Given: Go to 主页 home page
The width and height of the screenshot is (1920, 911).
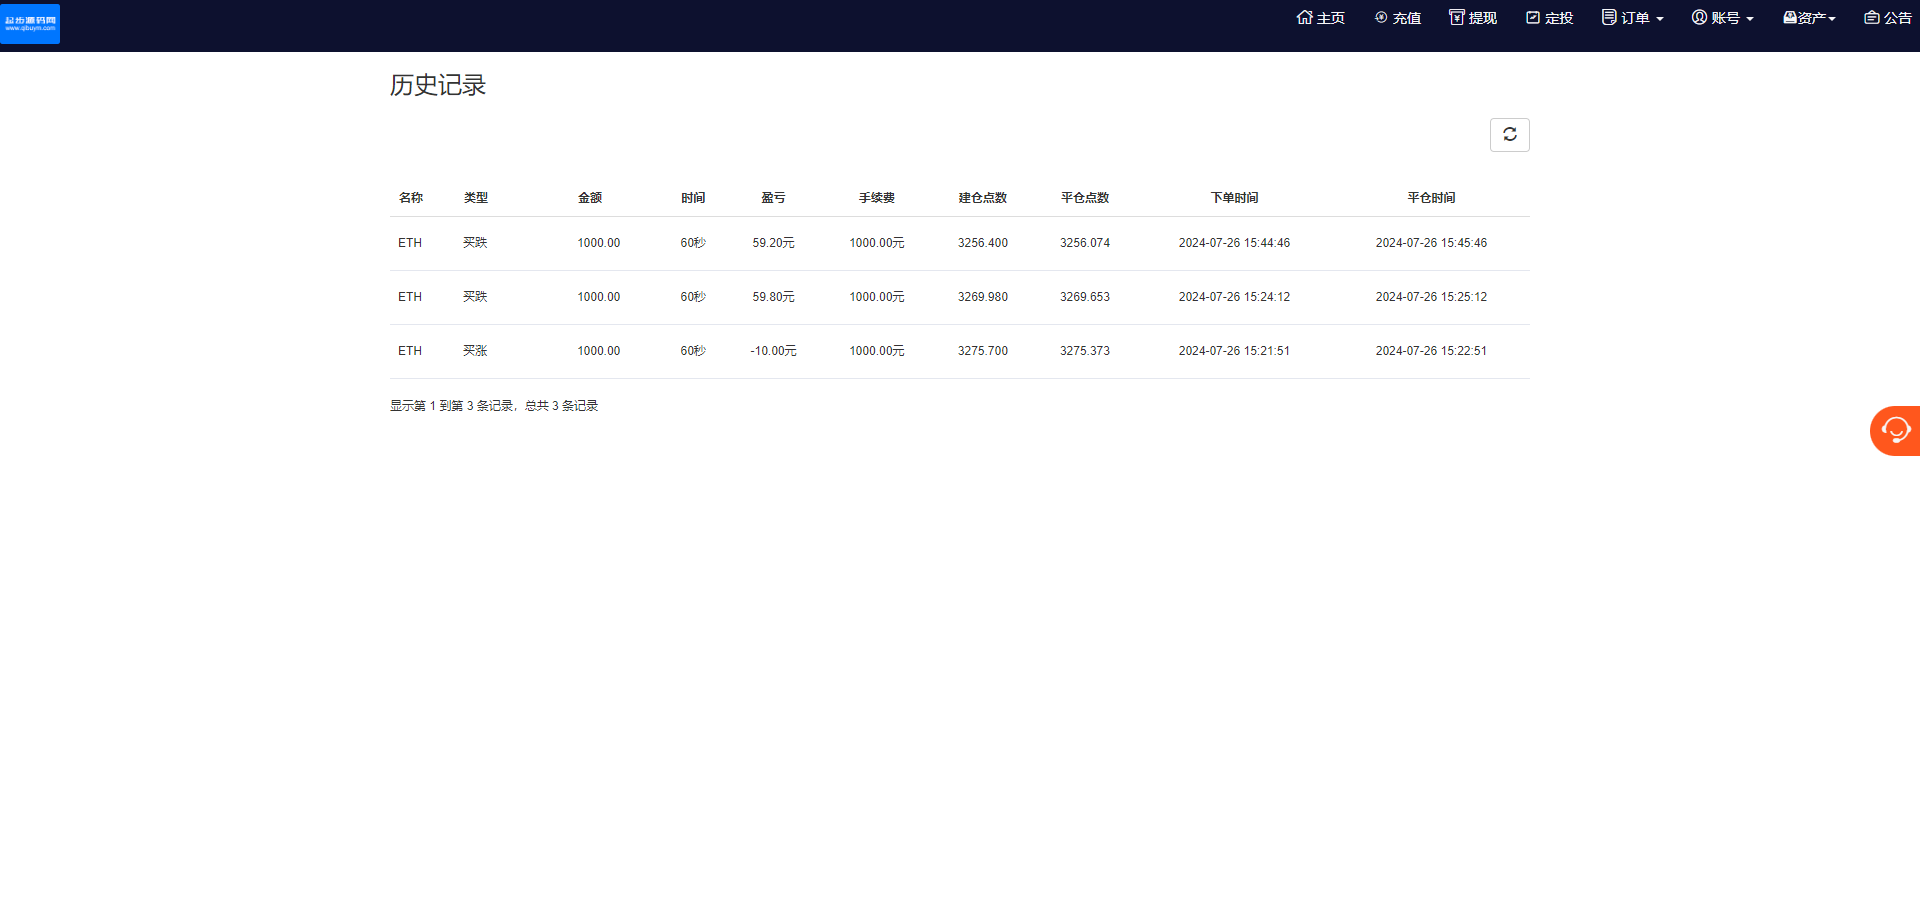Looking at the screenshot, I should coord(1320,18).
